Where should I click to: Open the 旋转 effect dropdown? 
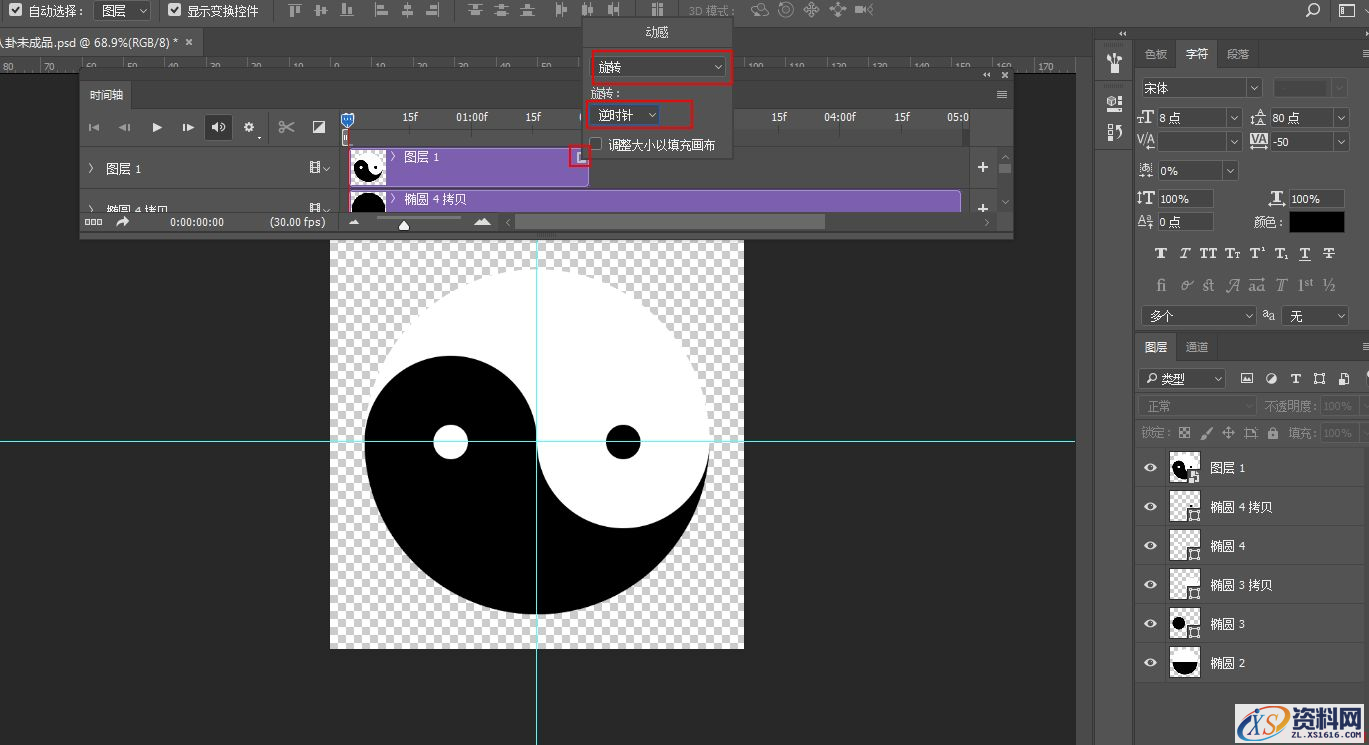click(660, 67)
